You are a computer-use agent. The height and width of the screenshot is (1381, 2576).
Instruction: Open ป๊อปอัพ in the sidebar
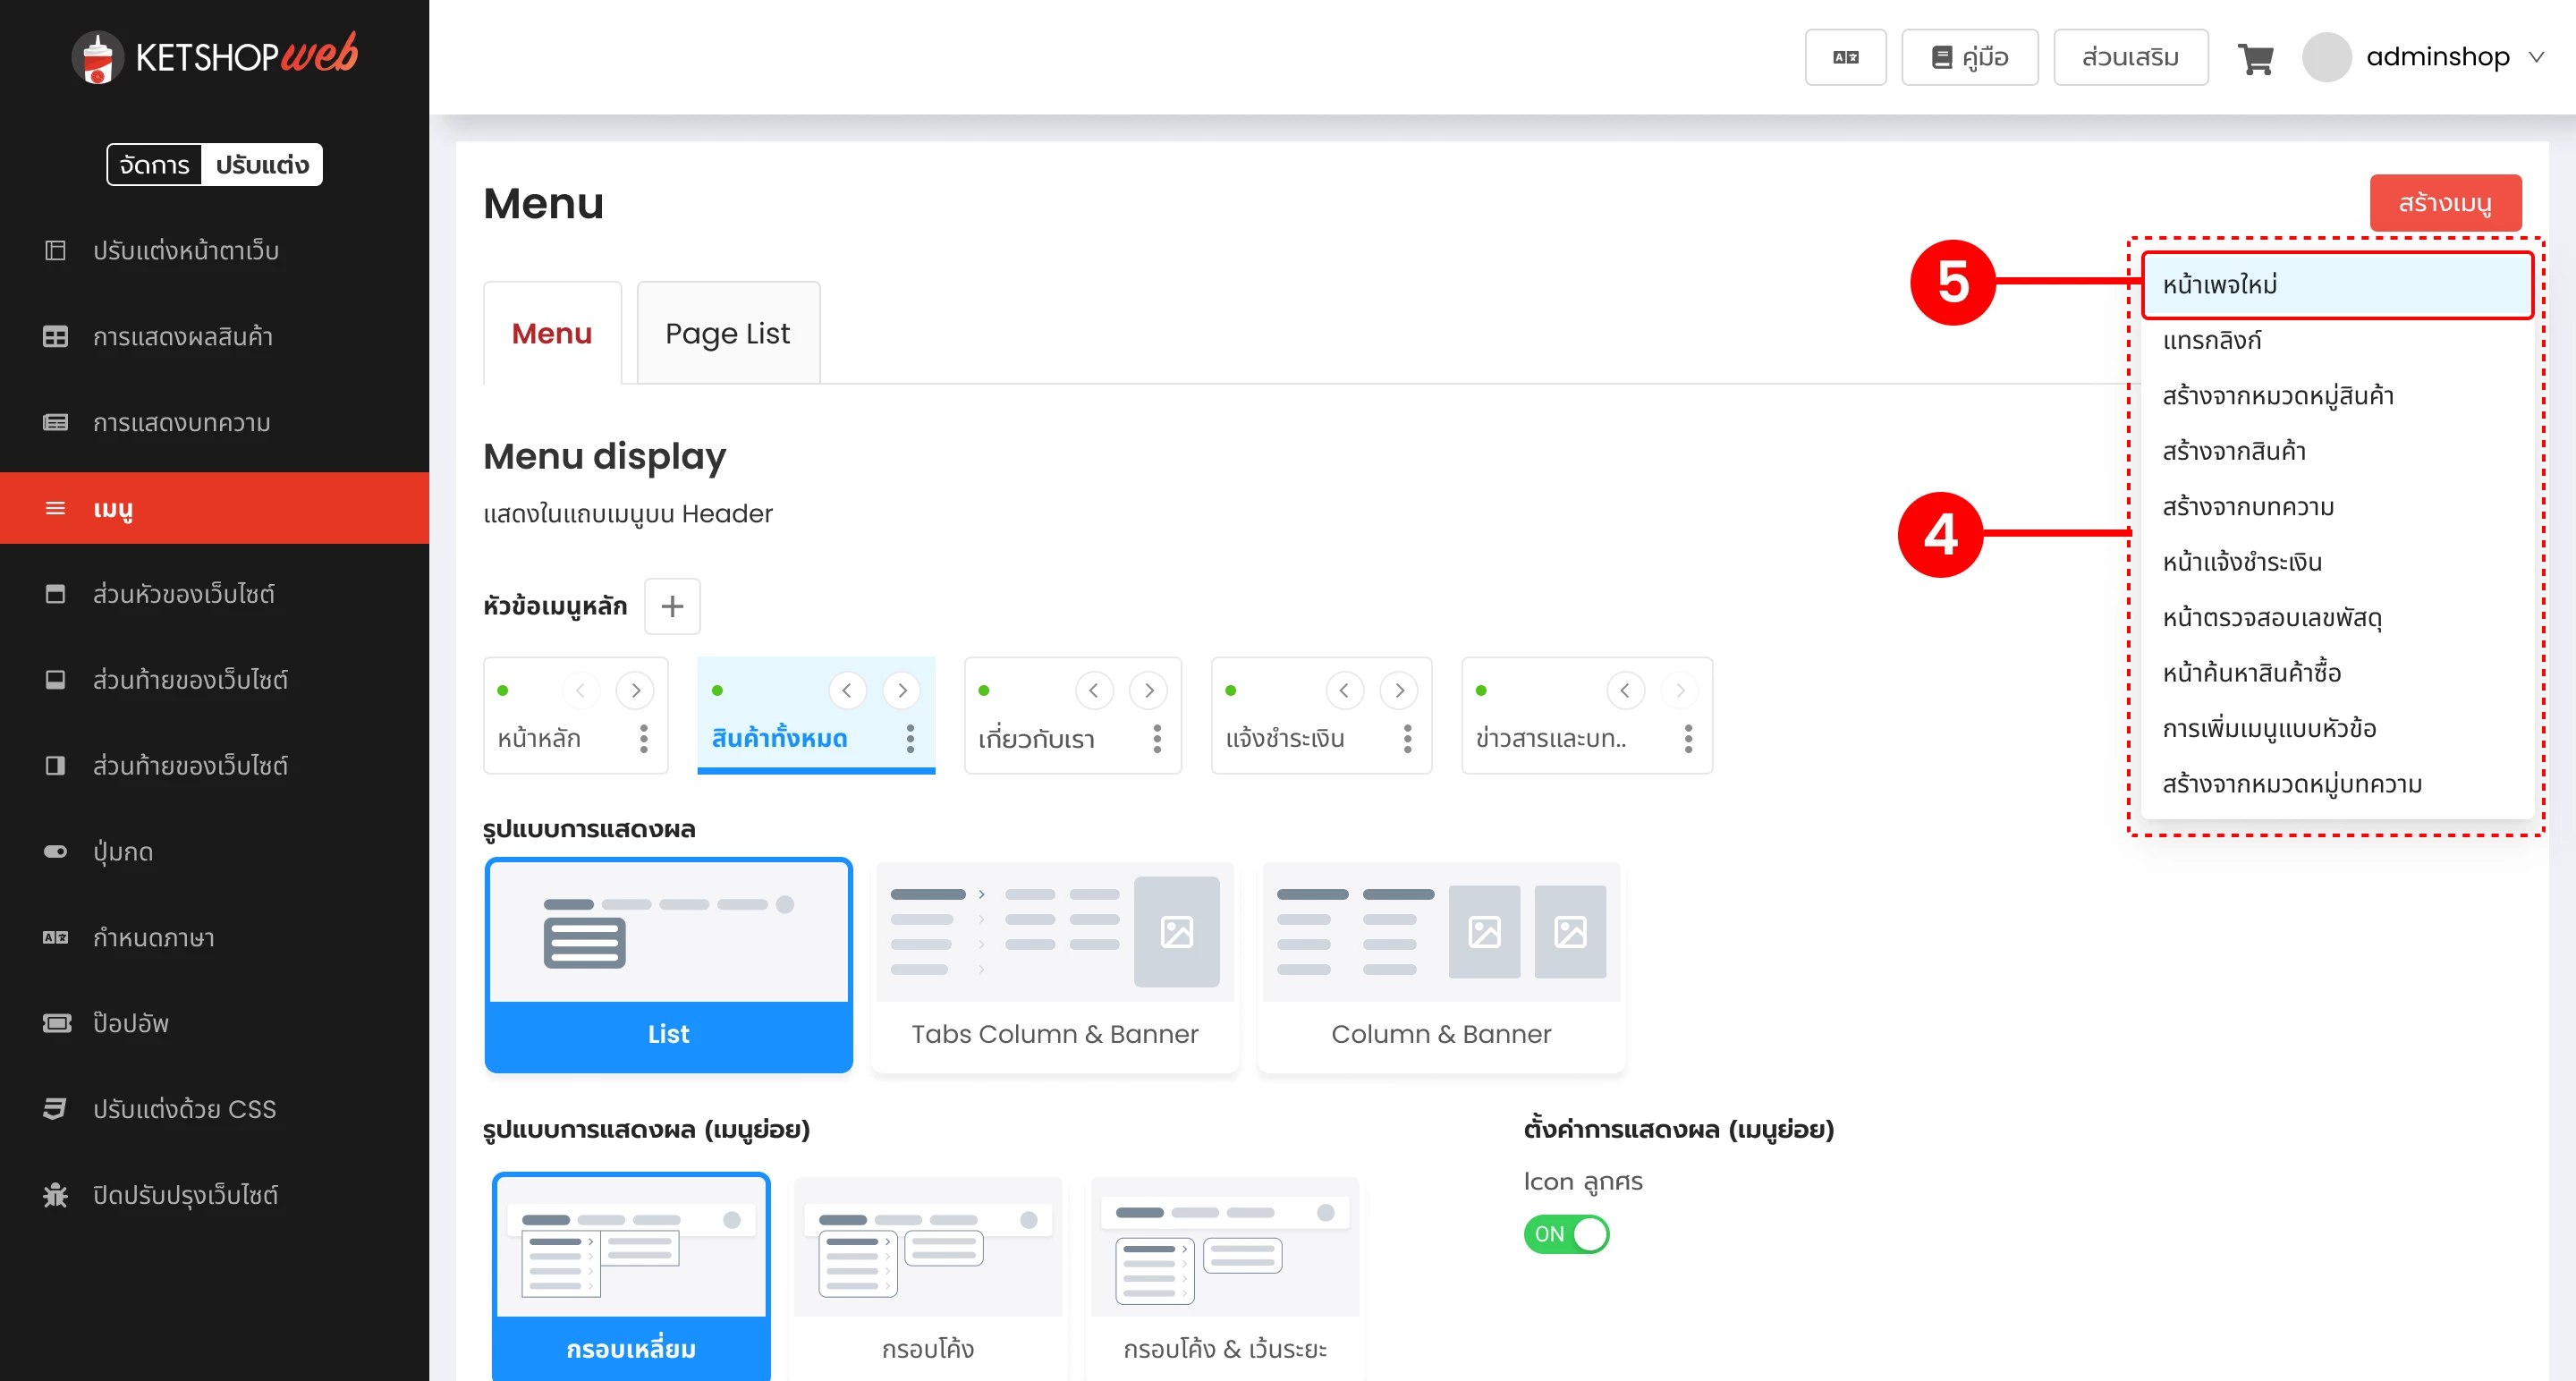[214, 1023]
